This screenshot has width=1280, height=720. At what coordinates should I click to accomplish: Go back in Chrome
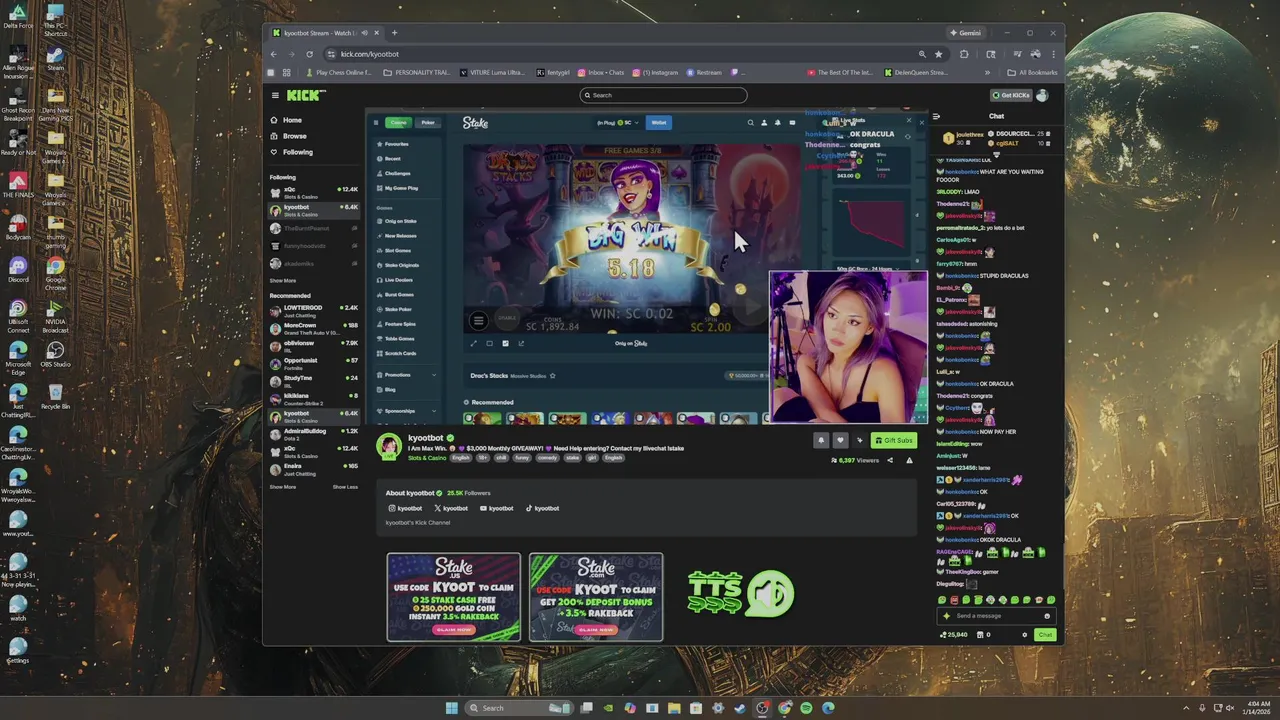274,54
